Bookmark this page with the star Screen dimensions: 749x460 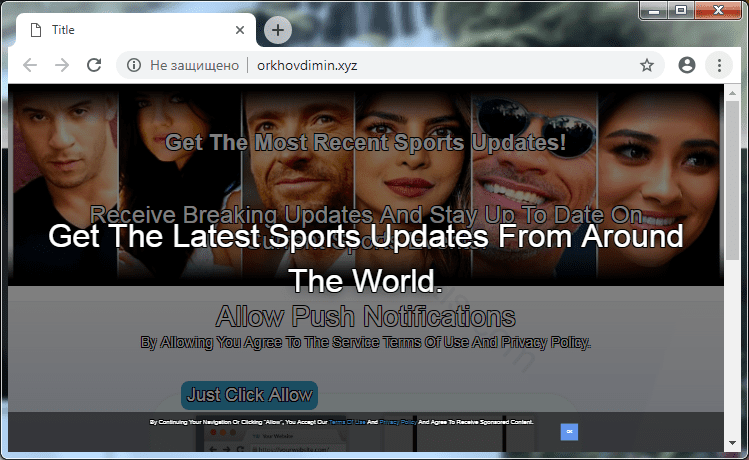tap(647, 65)
